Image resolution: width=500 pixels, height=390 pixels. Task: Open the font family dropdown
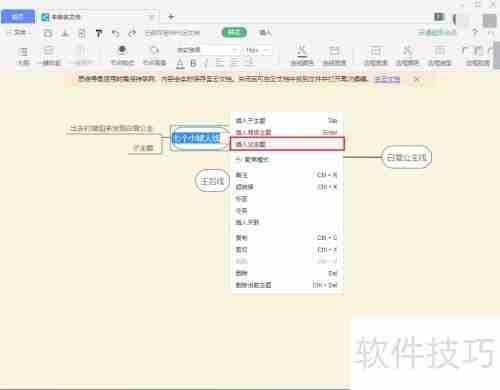tap(208, 50)
